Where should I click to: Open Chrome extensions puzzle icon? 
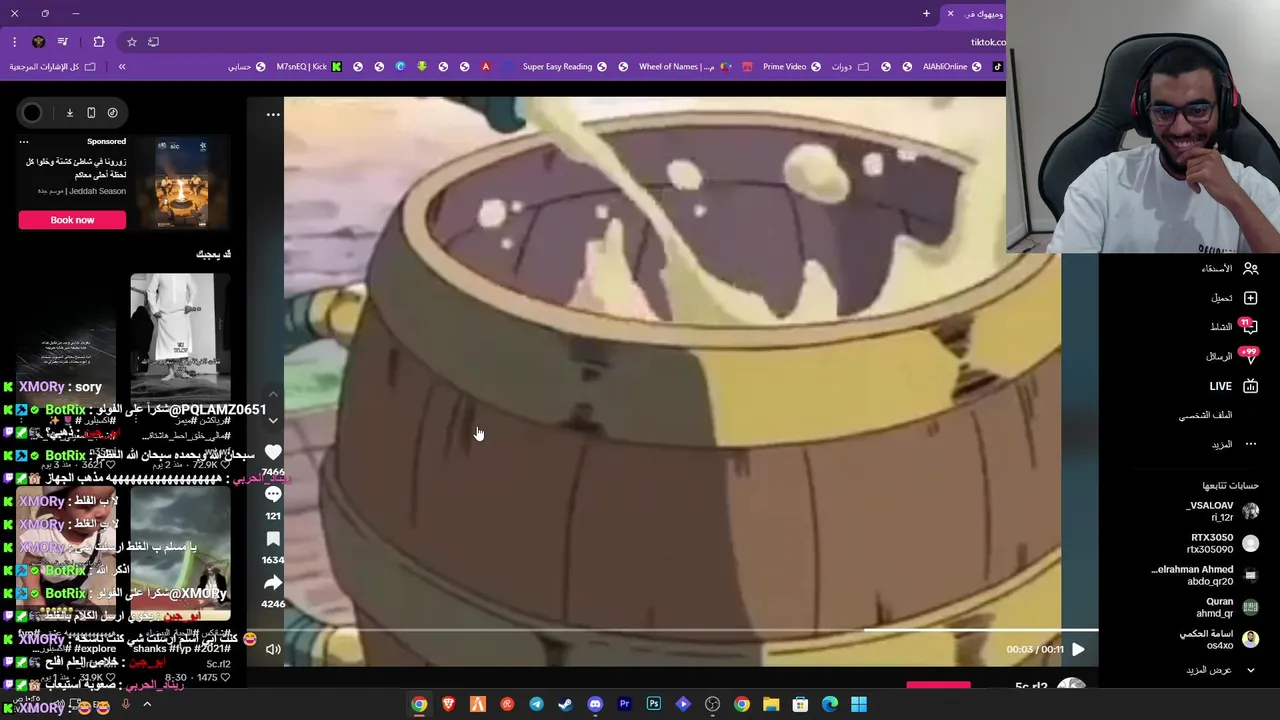coord(98,42)
